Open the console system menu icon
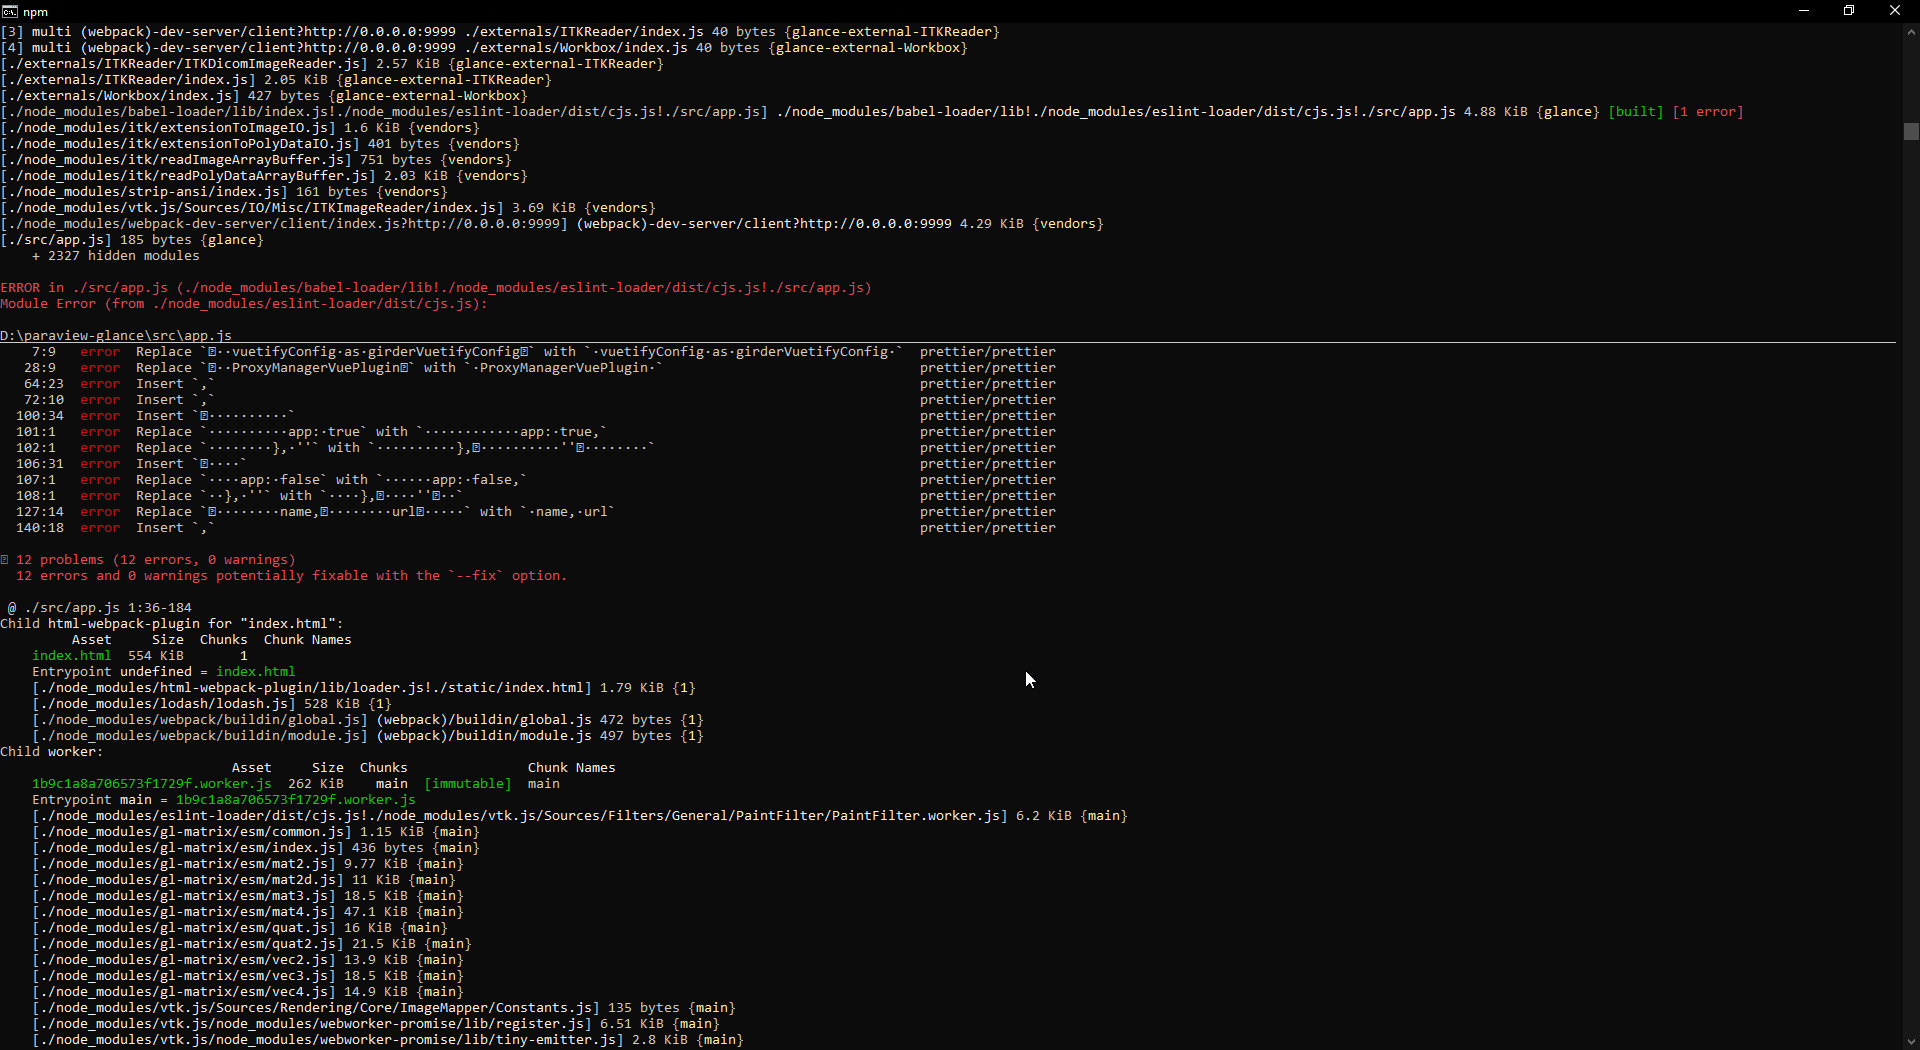Viewport: 1920px width, 1050px height. (x=10, y=11)
